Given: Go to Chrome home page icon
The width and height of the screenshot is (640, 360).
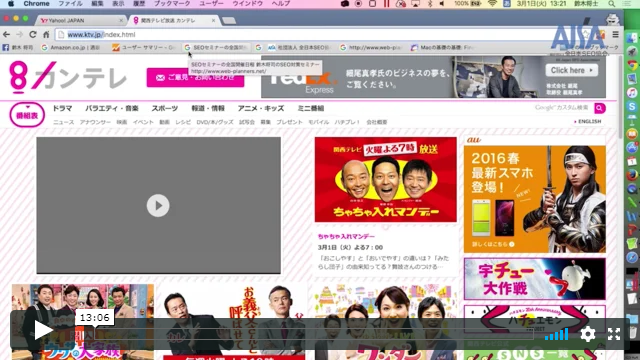Looking at the screenshot, I should tap(46, 35).
